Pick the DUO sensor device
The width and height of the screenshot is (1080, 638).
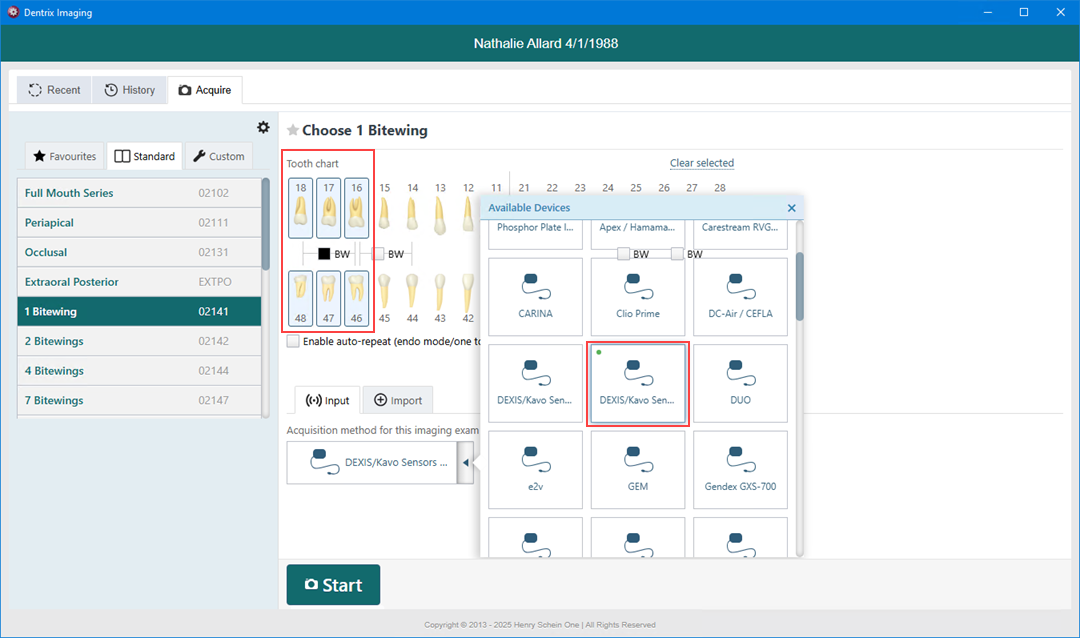pos(740,383)
